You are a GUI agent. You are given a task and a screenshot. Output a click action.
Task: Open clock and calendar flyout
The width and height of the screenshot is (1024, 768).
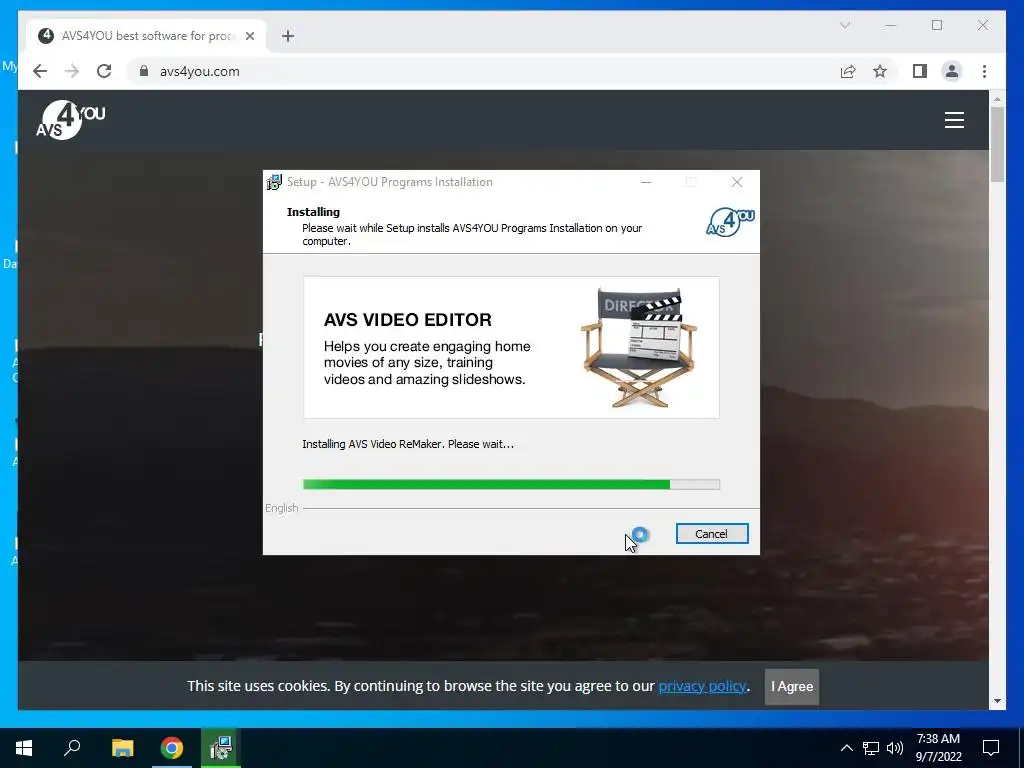[938, 748]
